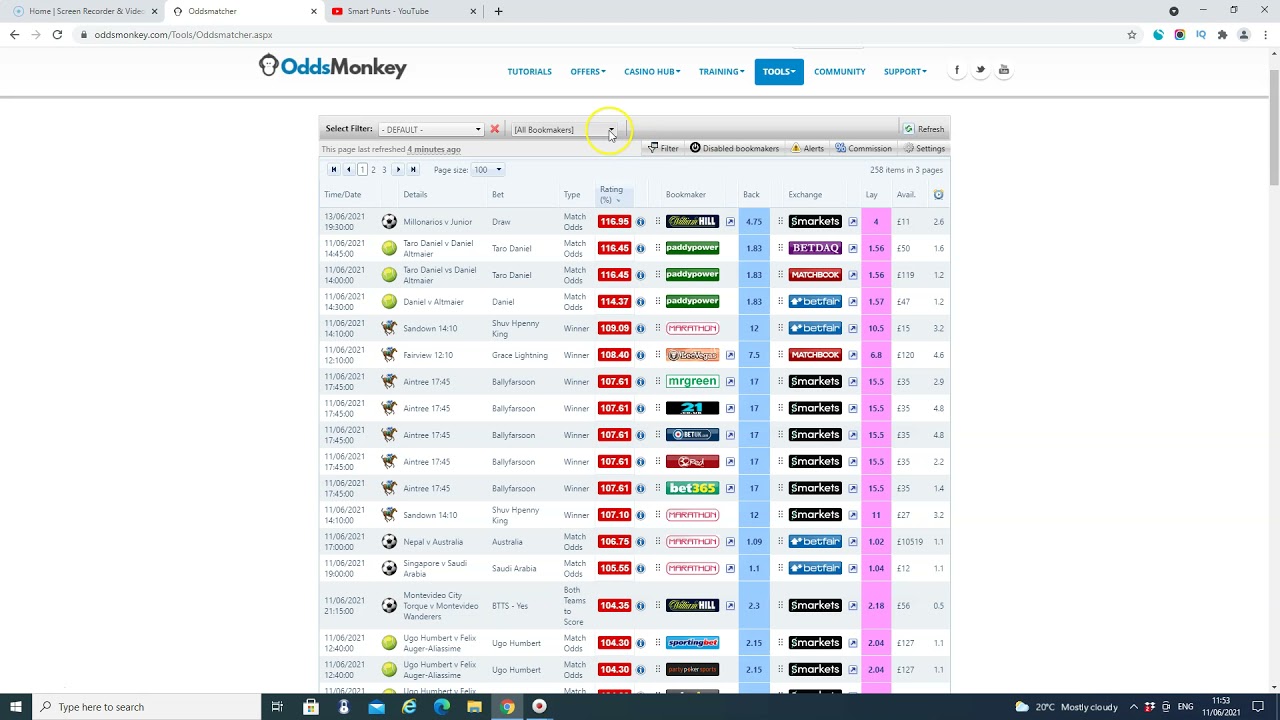Click blue back odds 4.75 cell
The image size is (1280, 720).
point(754,222)
